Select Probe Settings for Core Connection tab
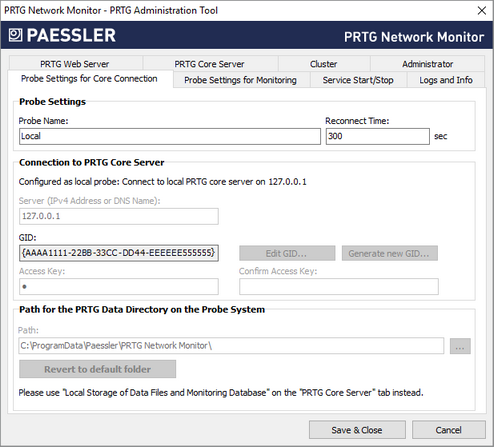The height and width of the screenshot is (447, 494). pos(89,79)
